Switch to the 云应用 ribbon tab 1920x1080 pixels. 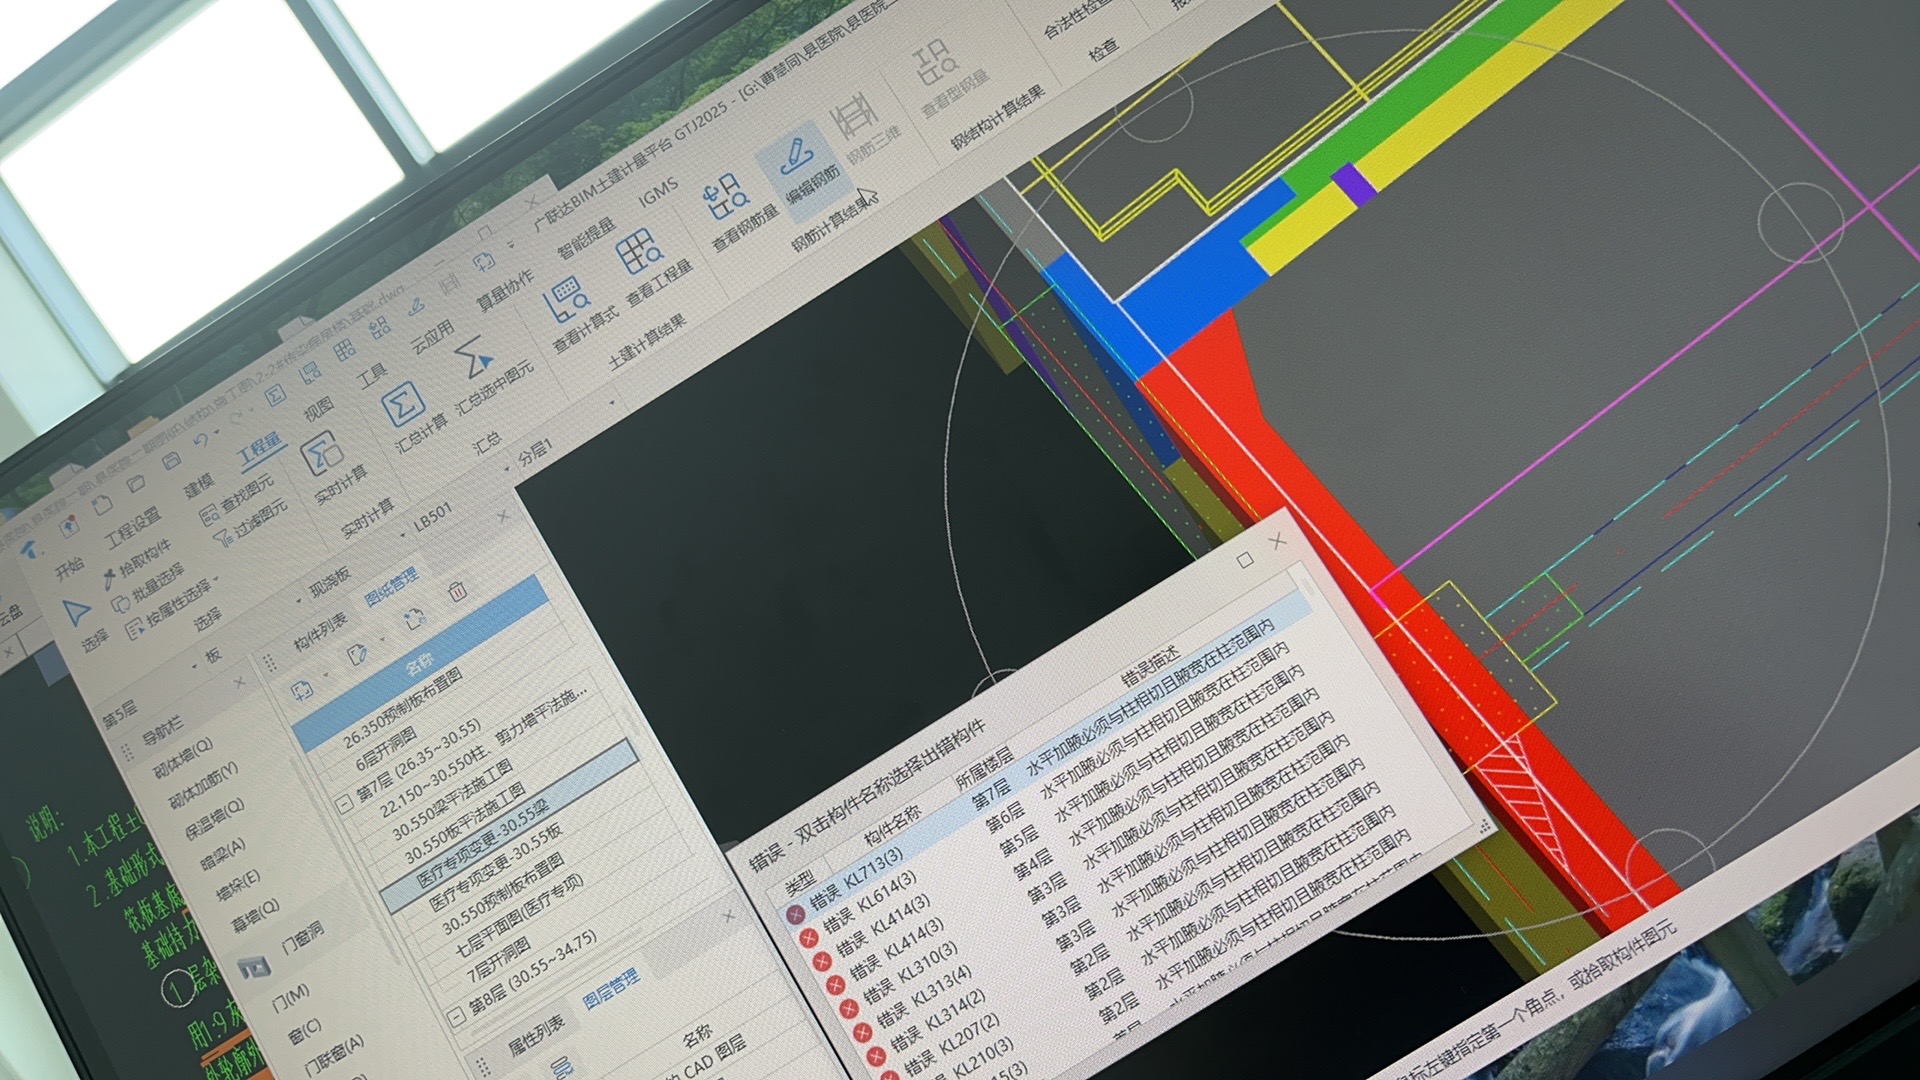433,336
